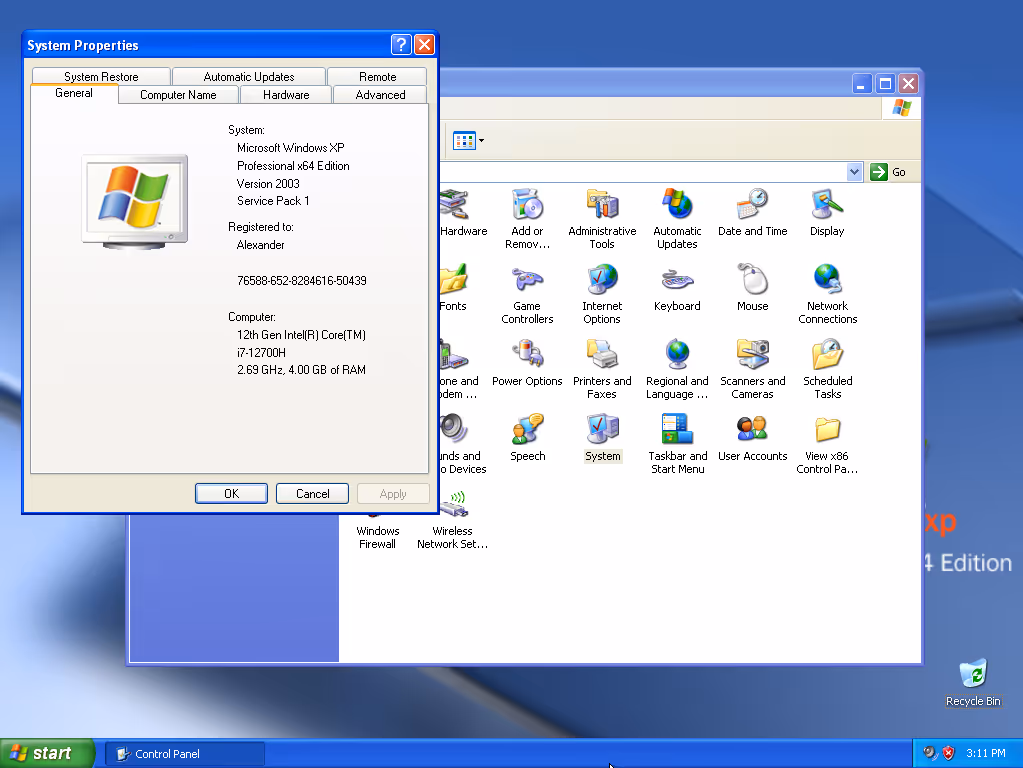Open Speech icon in Control Panel
Image resolution: width=1023 pixels, height=768 pixels.
pos(527,437)
